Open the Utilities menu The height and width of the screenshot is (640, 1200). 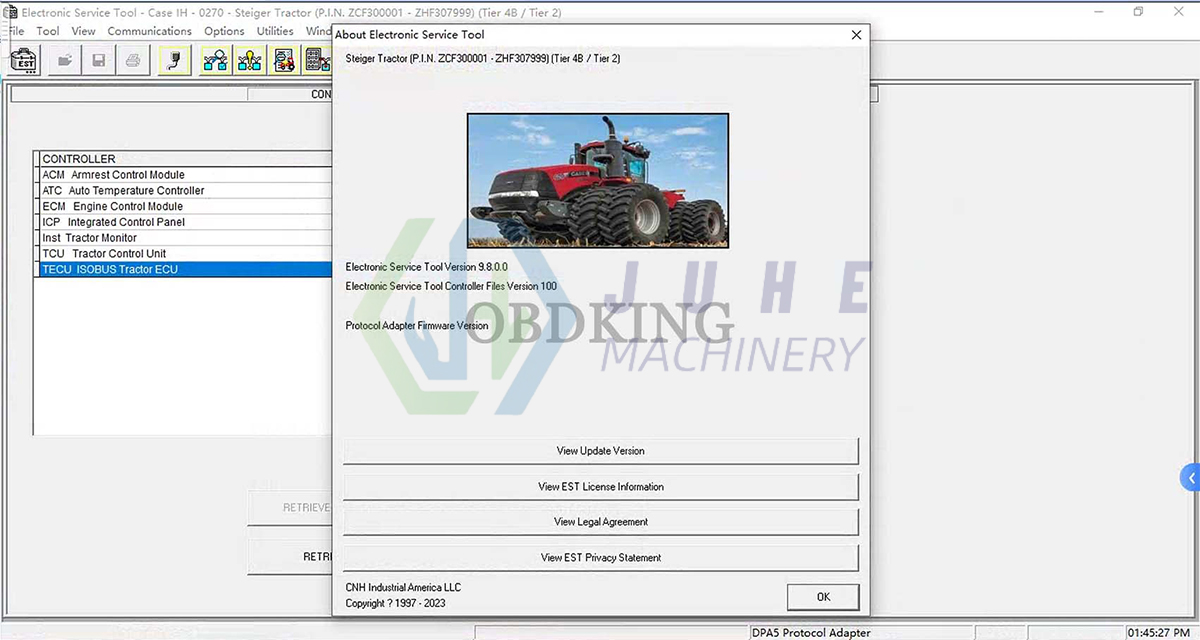pos(274,31)
